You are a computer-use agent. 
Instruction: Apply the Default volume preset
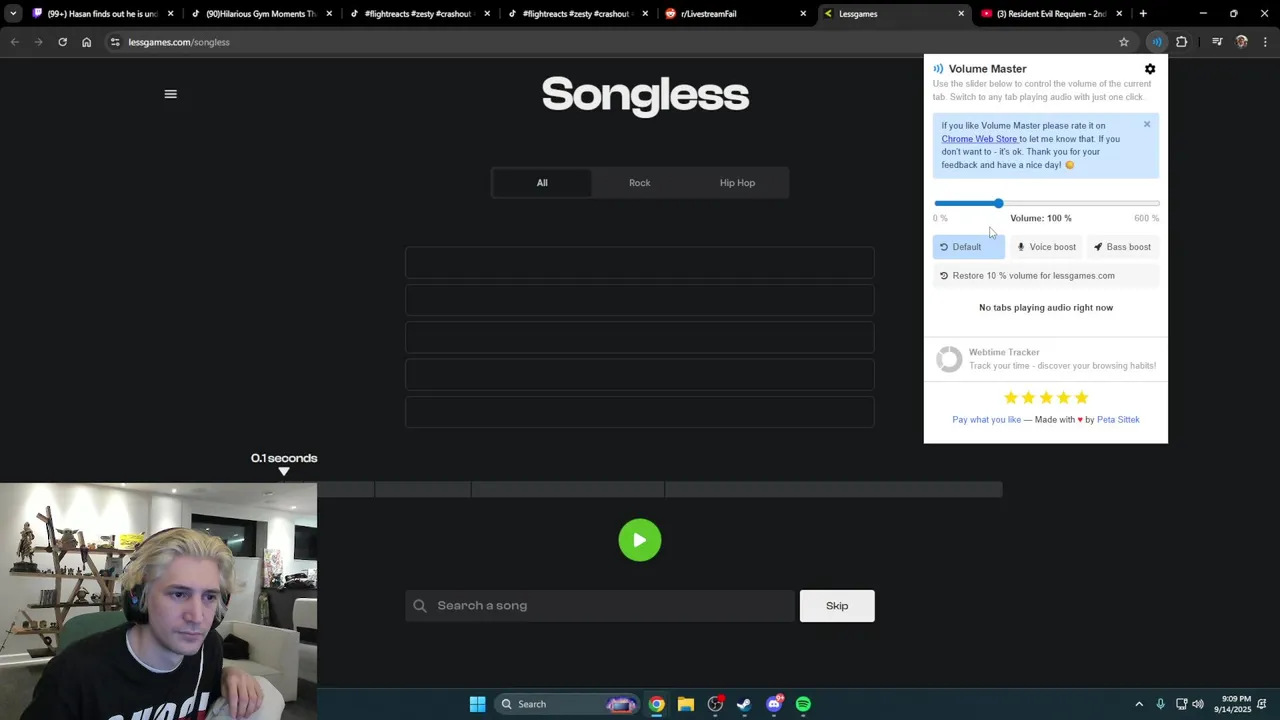(x=968, y=247)
